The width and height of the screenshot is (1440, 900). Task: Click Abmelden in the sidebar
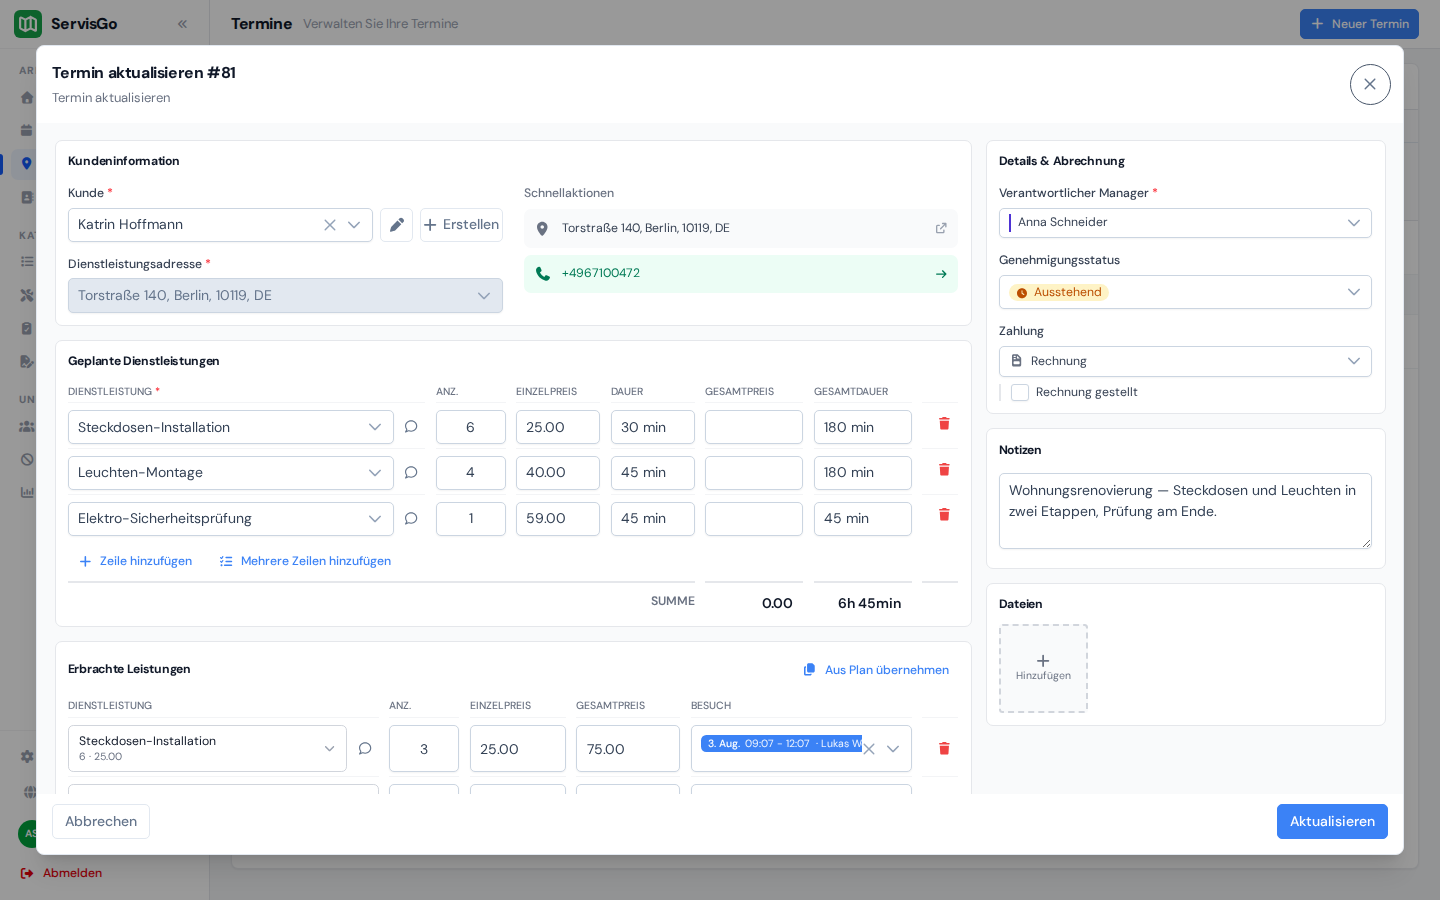click(x=62, y=873)
